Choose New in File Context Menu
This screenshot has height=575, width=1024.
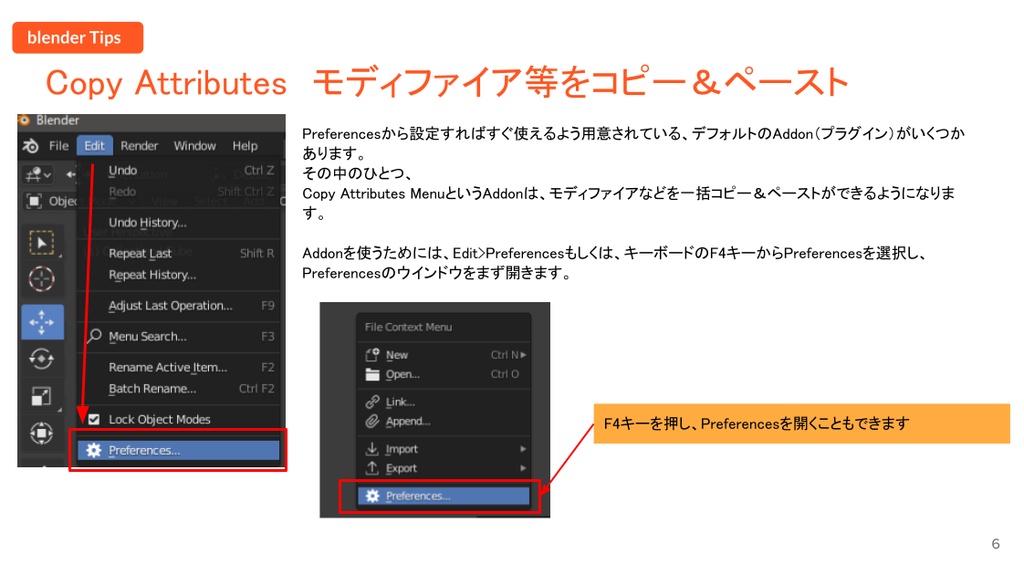[443, 355]
